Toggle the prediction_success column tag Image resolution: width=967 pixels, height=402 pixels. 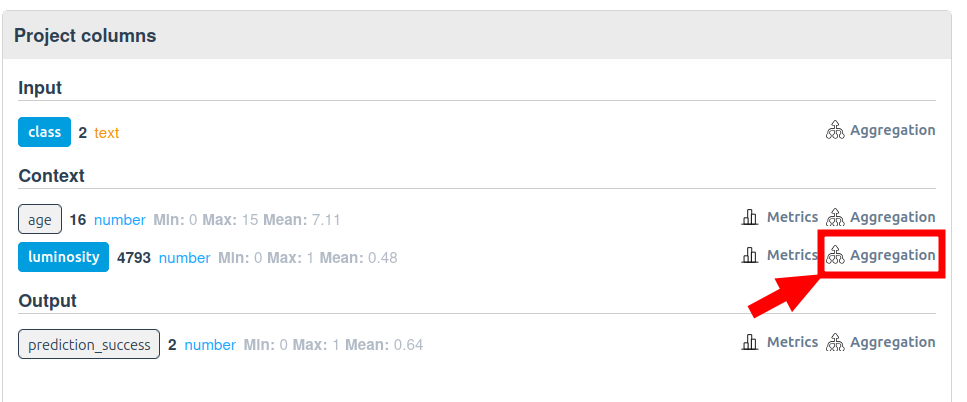(89, 344)
